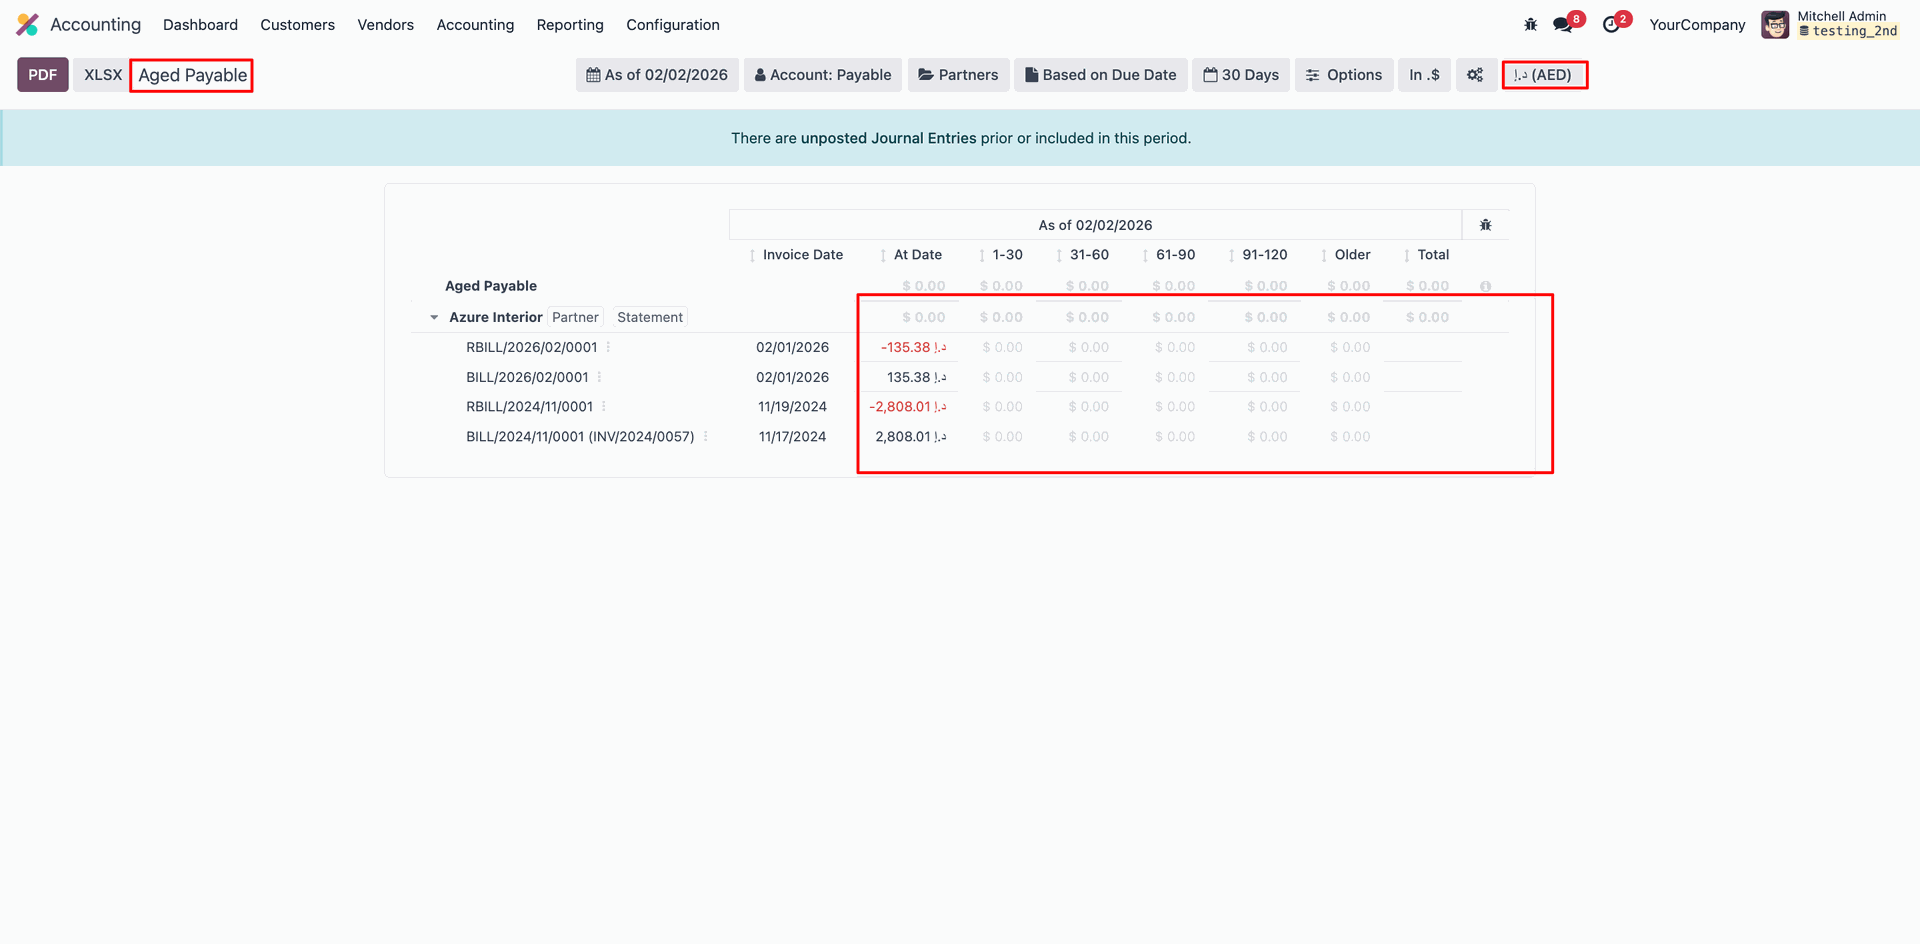1920x944 pixels.
Task: Open the Vendors menu
Action: (385, 25)
